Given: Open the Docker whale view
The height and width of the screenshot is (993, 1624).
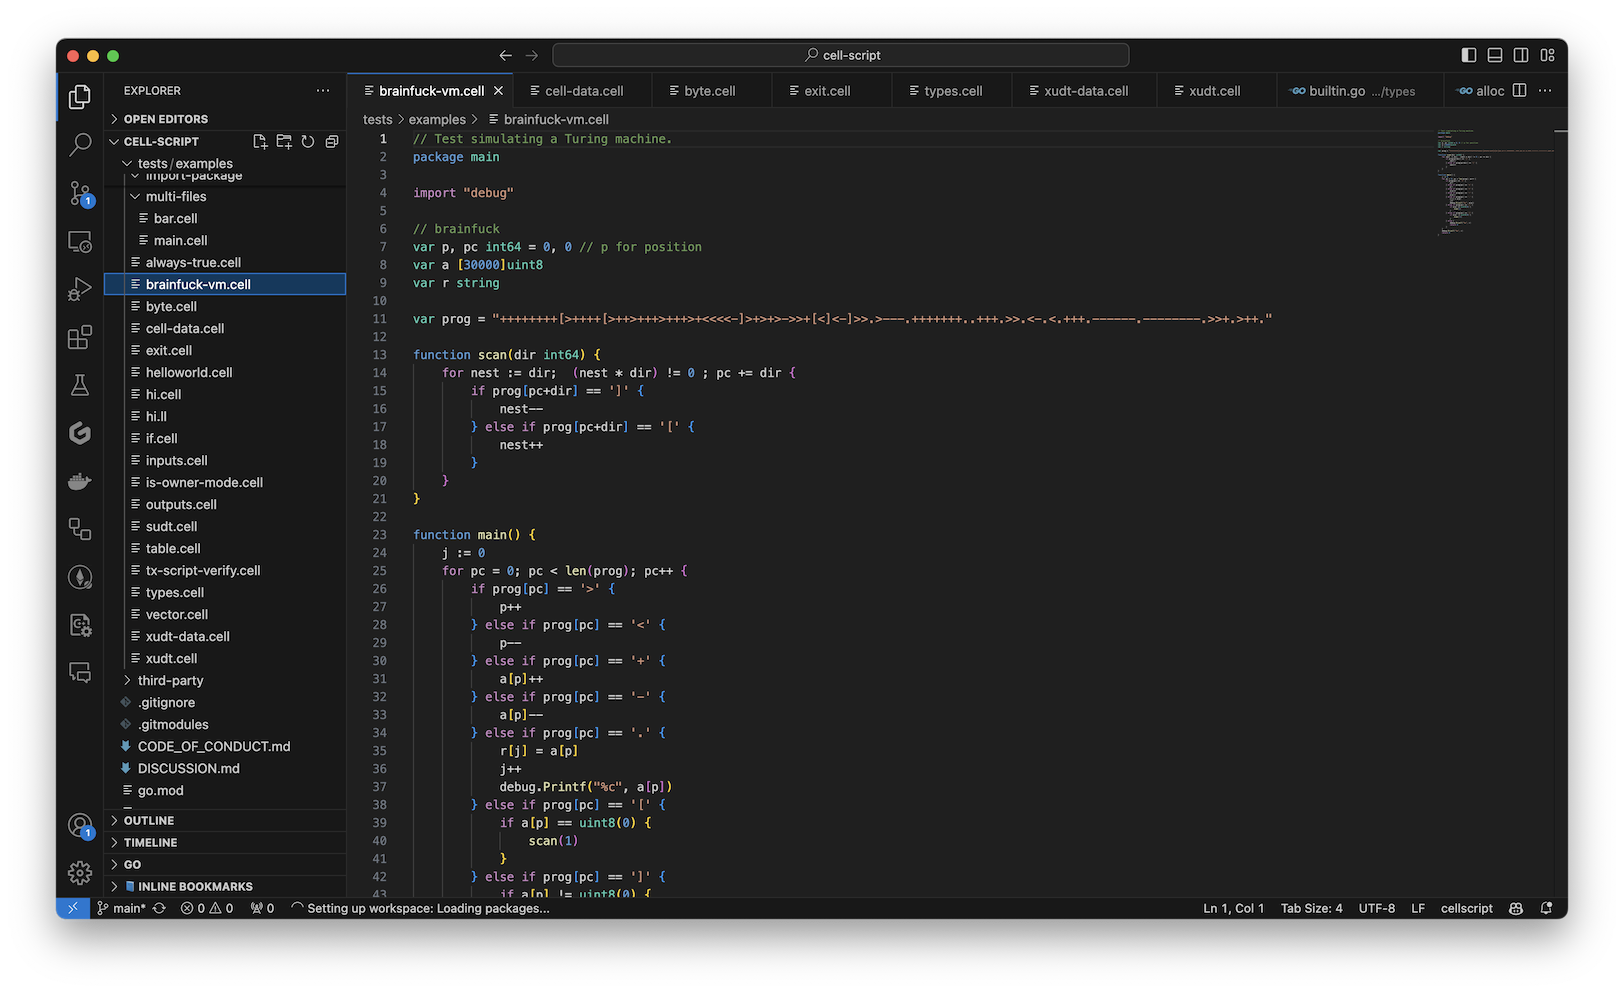Looking at the screenshot, I should [x=80, y=481].
